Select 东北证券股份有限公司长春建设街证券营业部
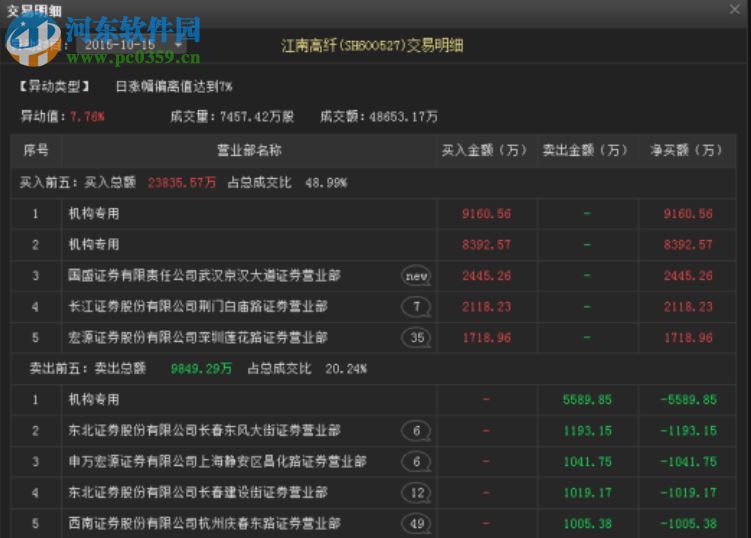This screenshot has height=538, width=751. coord(198,492)
